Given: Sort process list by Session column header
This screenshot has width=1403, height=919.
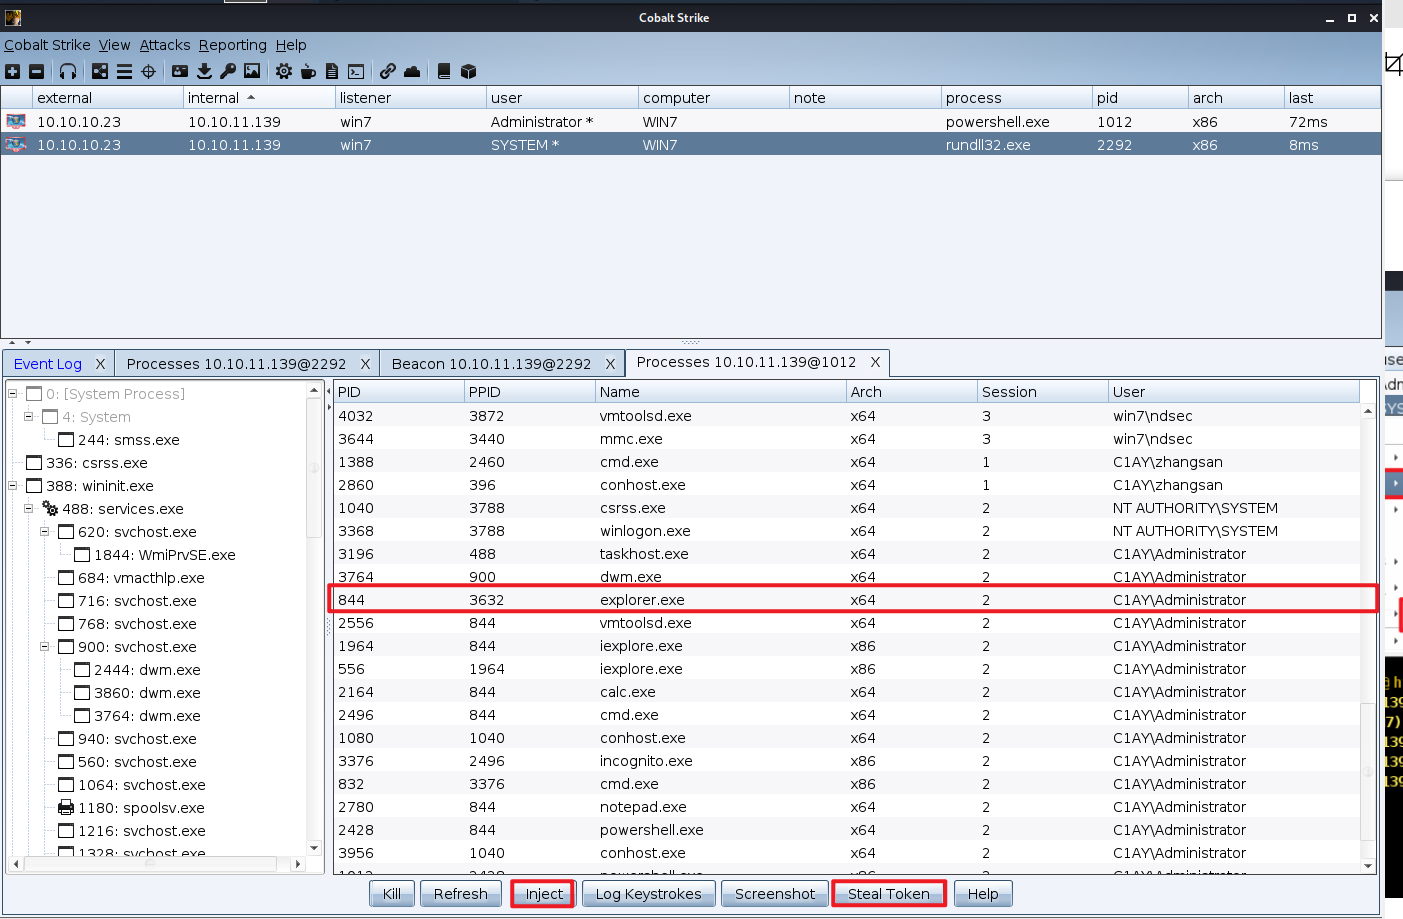Looking at the screenshot, I should (1043, 392).
